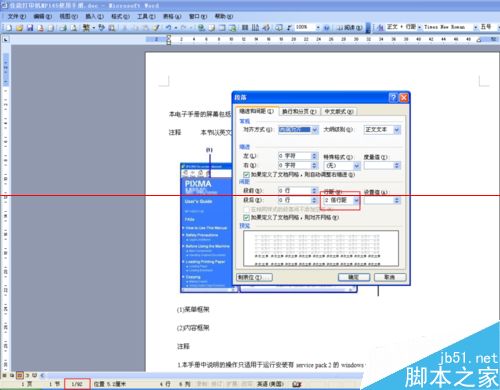Open the 行距 line spacing dropdown

coord(356,200)
